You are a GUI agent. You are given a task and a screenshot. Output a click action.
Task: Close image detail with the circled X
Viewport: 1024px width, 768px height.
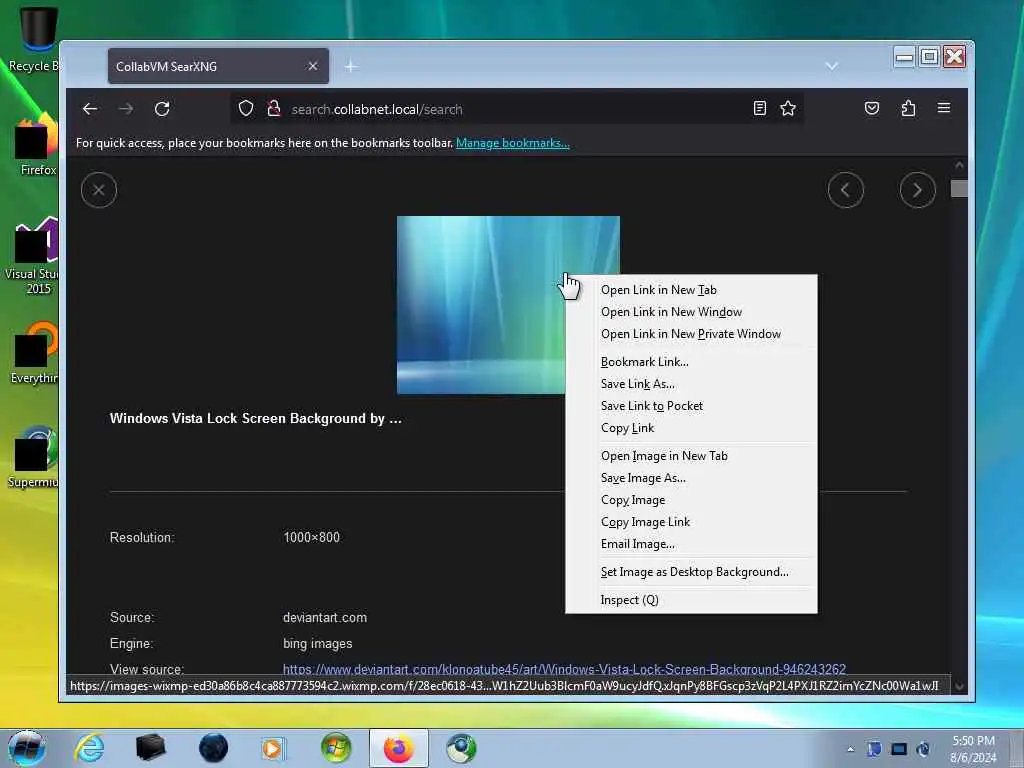point(99,190)
